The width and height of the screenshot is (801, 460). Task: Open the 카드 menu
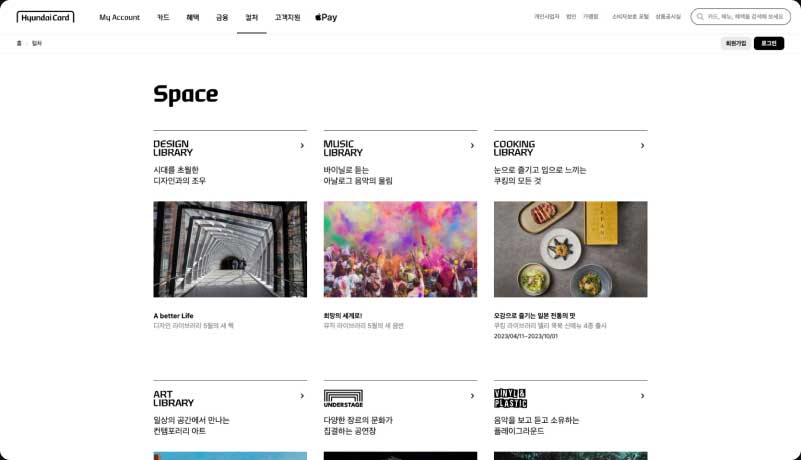163,17
